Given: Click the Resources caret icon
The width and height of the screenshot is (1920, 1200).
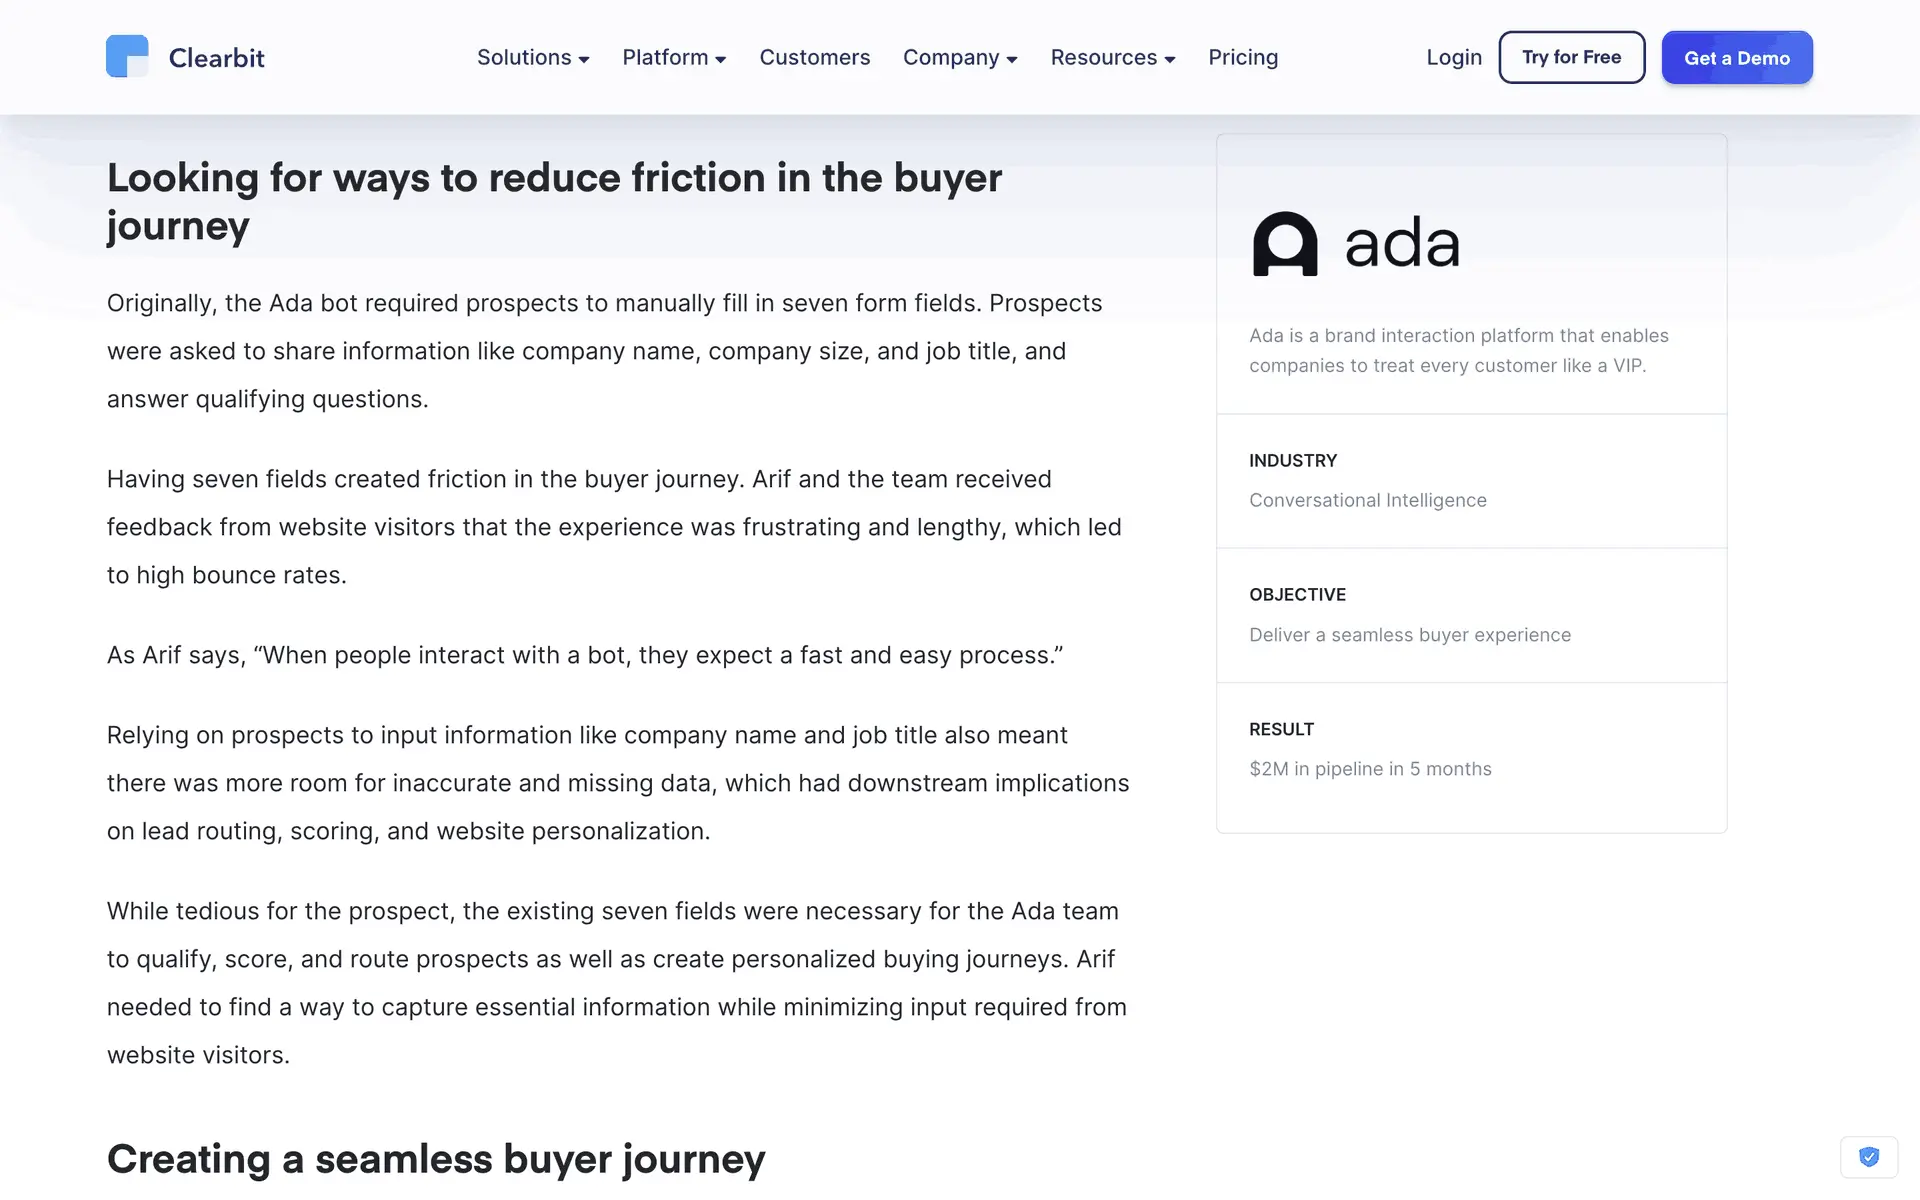Looking at the screenshot, I should pyautogui.click(x=1170, y=60).
